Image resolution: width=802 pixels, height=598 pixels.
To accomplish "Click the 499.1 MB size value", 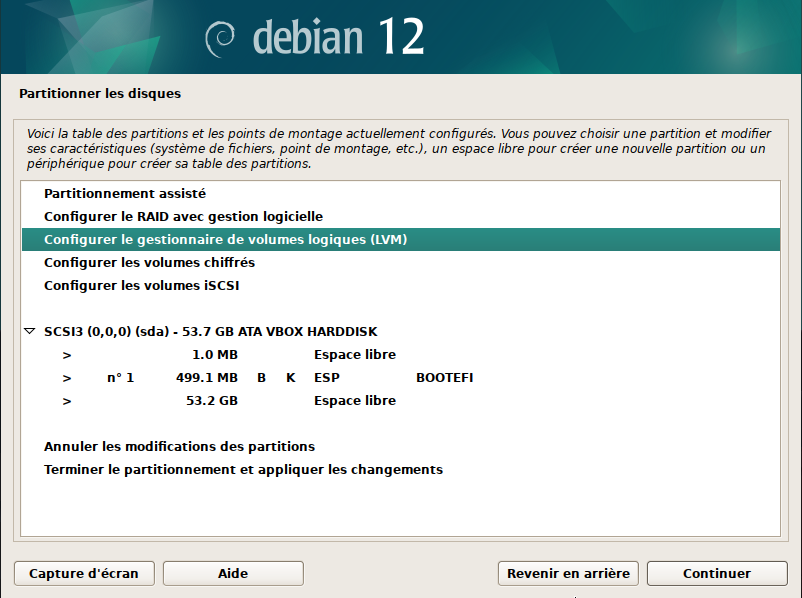I will 207,378.
